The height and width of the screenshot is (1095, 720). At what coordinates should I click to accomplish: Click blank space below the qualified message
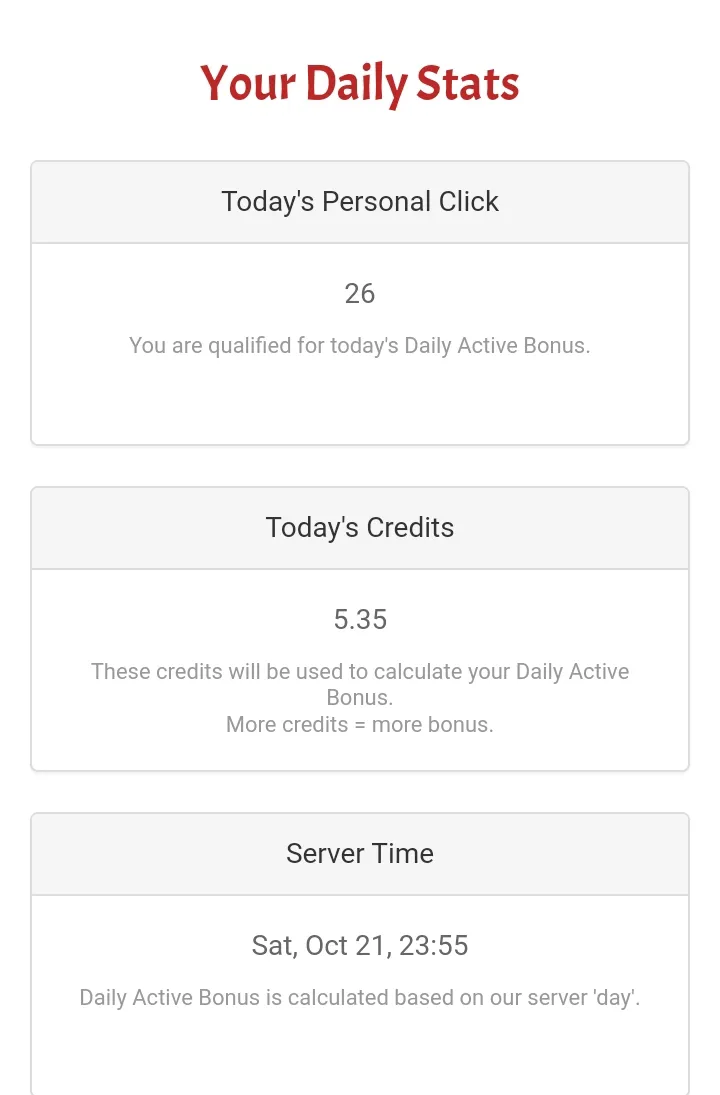click(x=360, y=405)
